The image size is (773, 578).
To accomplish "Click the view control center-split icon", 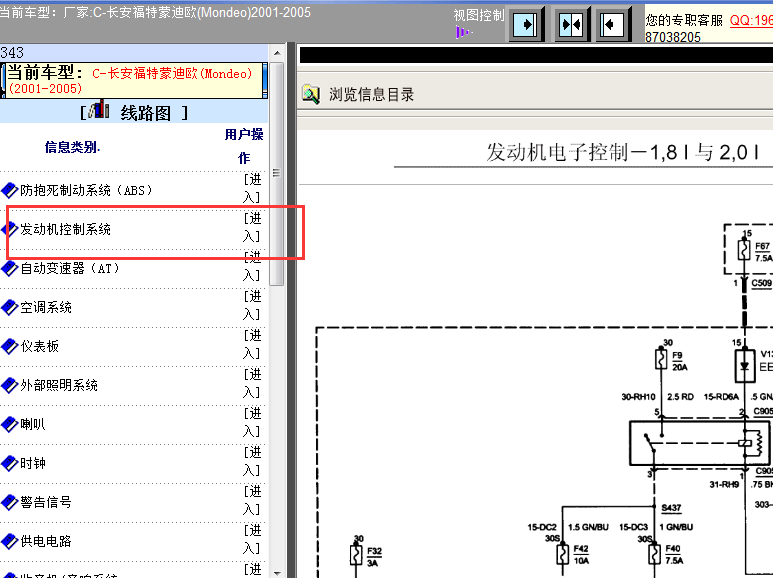I will 571,24.
